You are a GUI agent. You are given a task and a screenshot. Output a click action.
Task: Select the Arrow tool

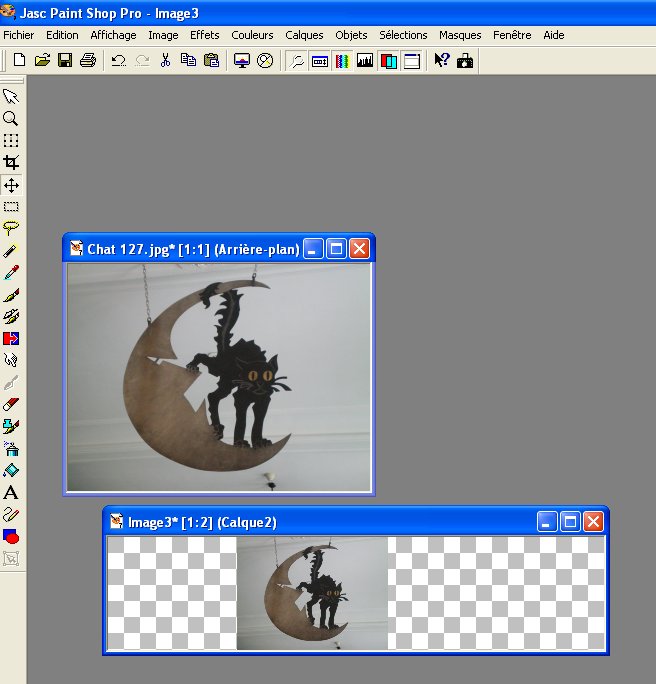point(11,96)
